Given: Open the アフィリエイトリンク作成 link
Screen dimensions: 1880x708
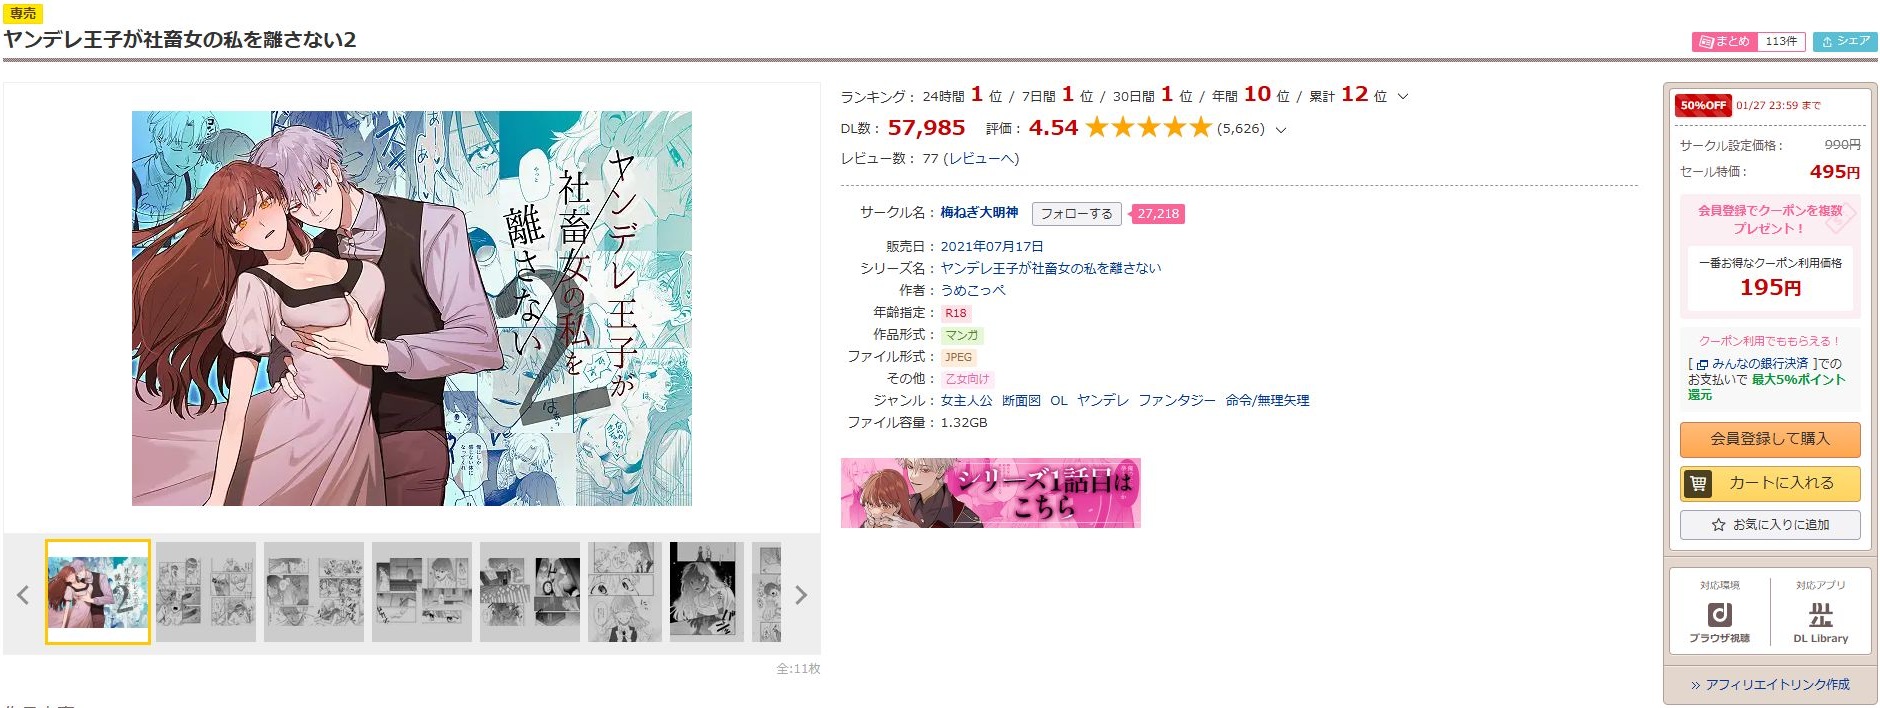Looking at the screenshot, I should click(x=1770, y=685).
